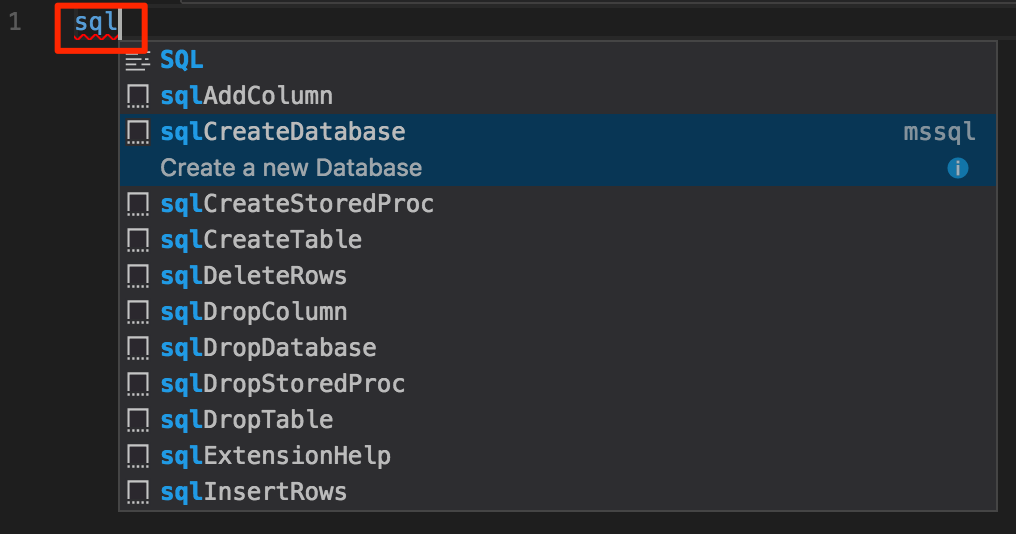The width and height of the screenshot is (1016, 534).
Task: Pick the sqlDropColumn suggestion
Action: click(x=254, y=312)
